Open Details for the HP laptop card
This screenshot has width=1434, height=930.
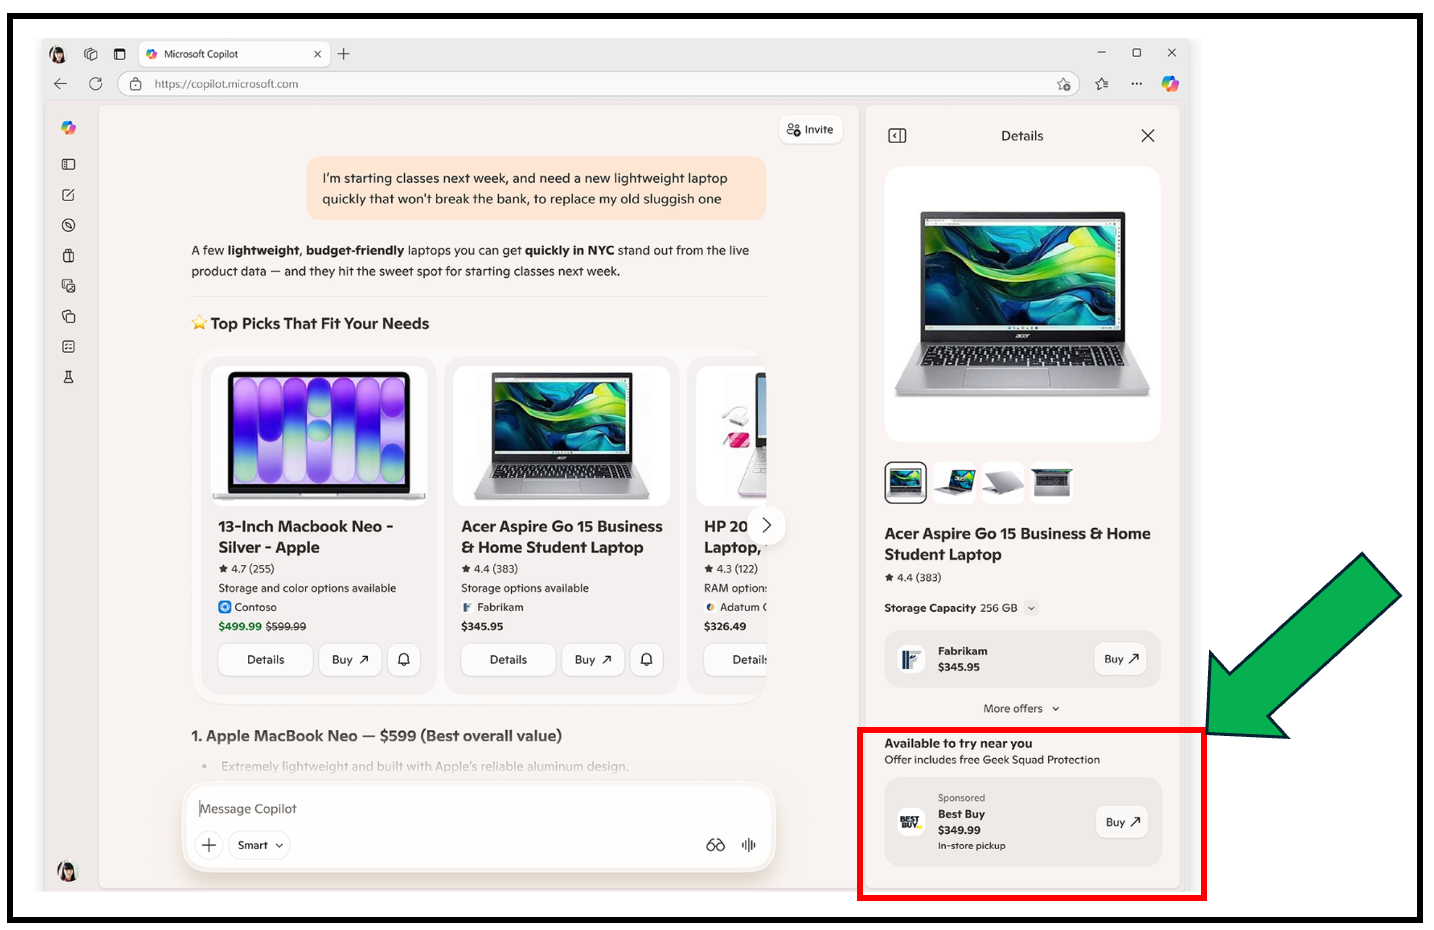pos(736,660)
